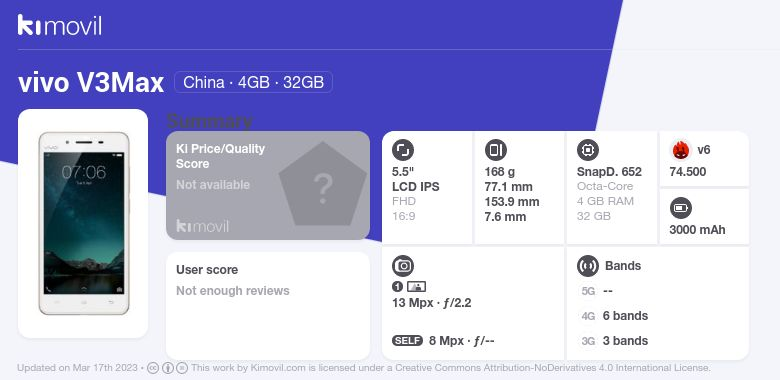
Task: Click the network bands signal icon
Action: tap(587, 266)
